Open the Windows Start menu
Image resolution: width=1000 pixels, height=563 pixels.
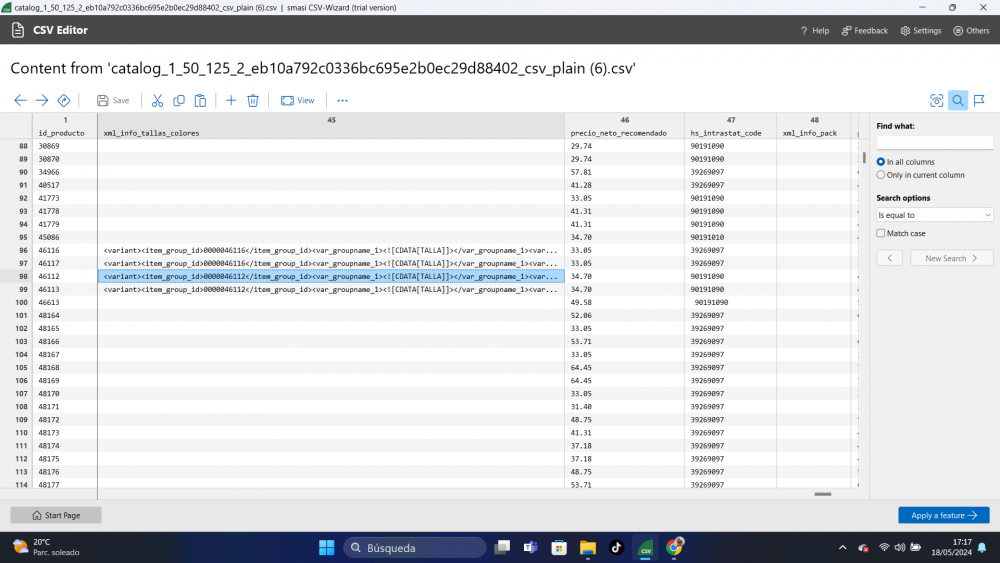pyautogui.click(x=327, y=548)
